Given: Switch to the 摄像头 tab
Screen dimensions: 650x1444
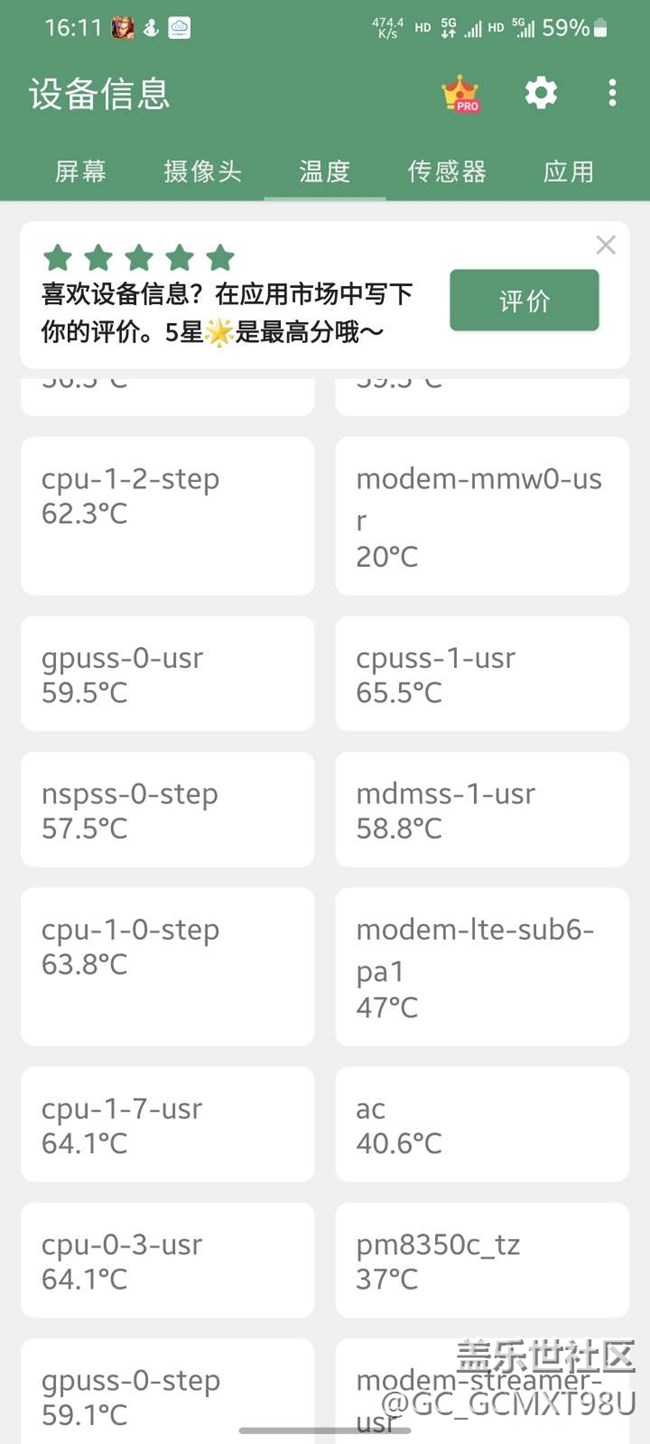Looking at the screenshot, I should pos(203,172).
